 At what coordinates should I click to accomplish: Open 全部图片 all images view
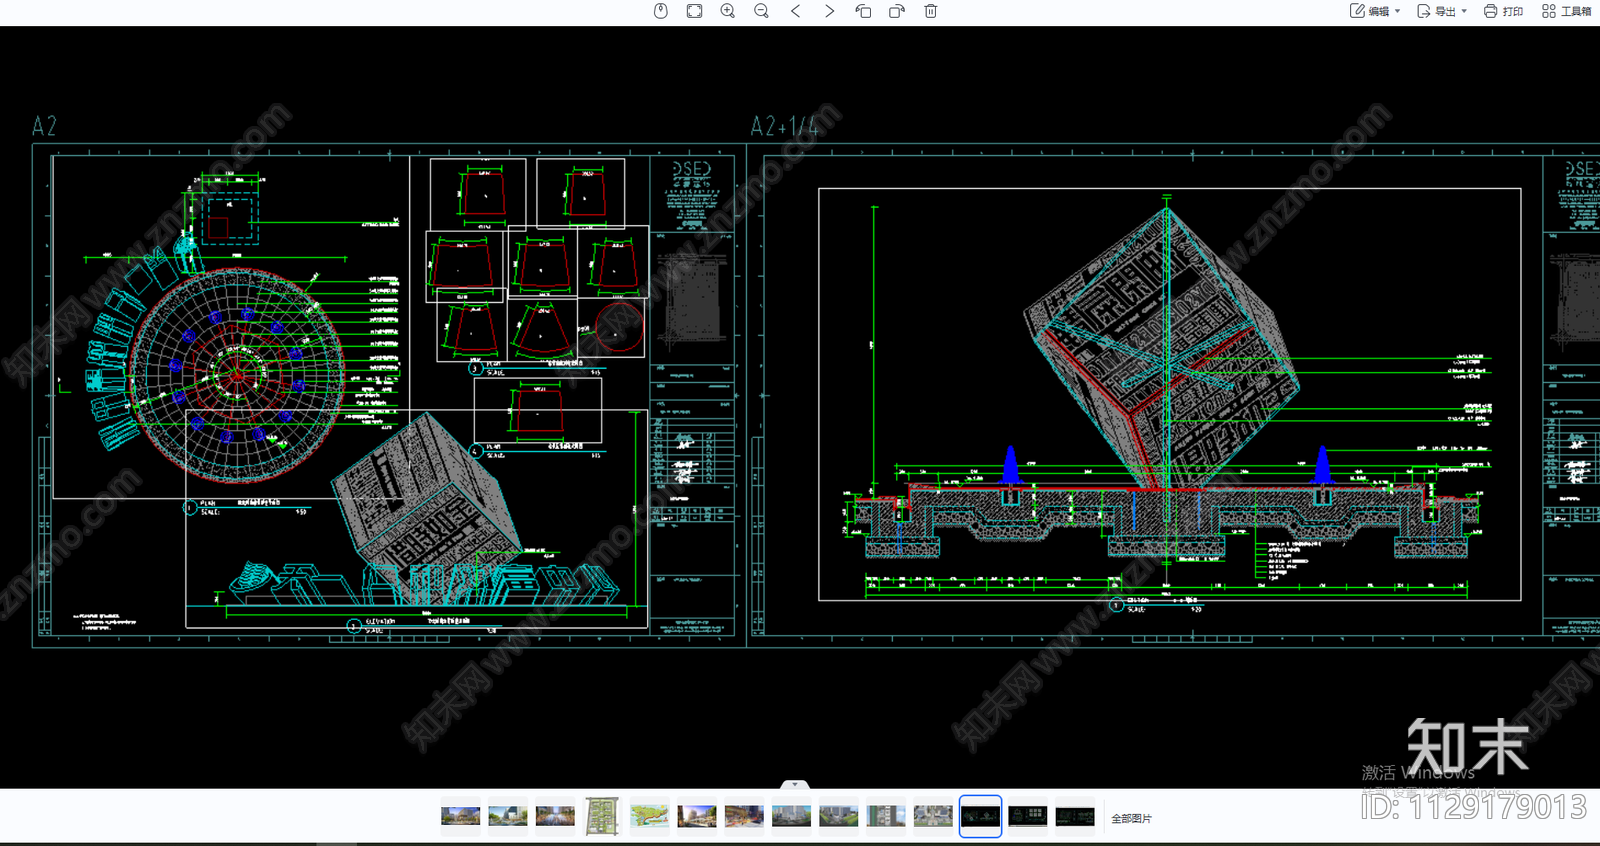click(x=1131, y=819)
